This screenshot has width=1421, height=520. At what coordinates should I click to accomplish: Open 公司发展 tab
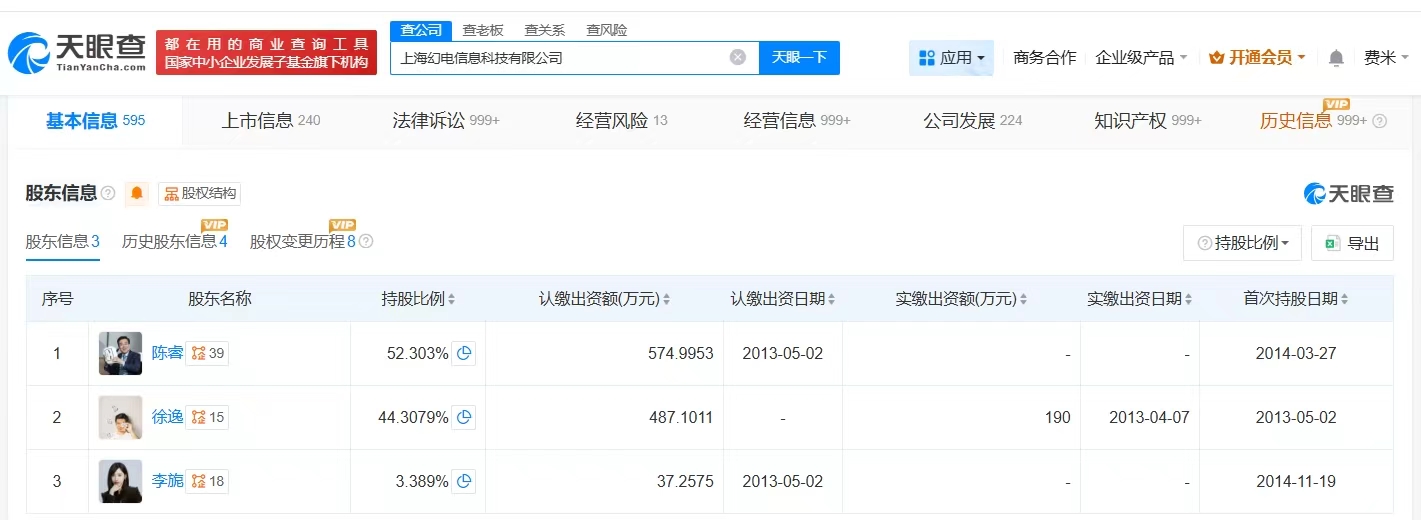(973, 121)
